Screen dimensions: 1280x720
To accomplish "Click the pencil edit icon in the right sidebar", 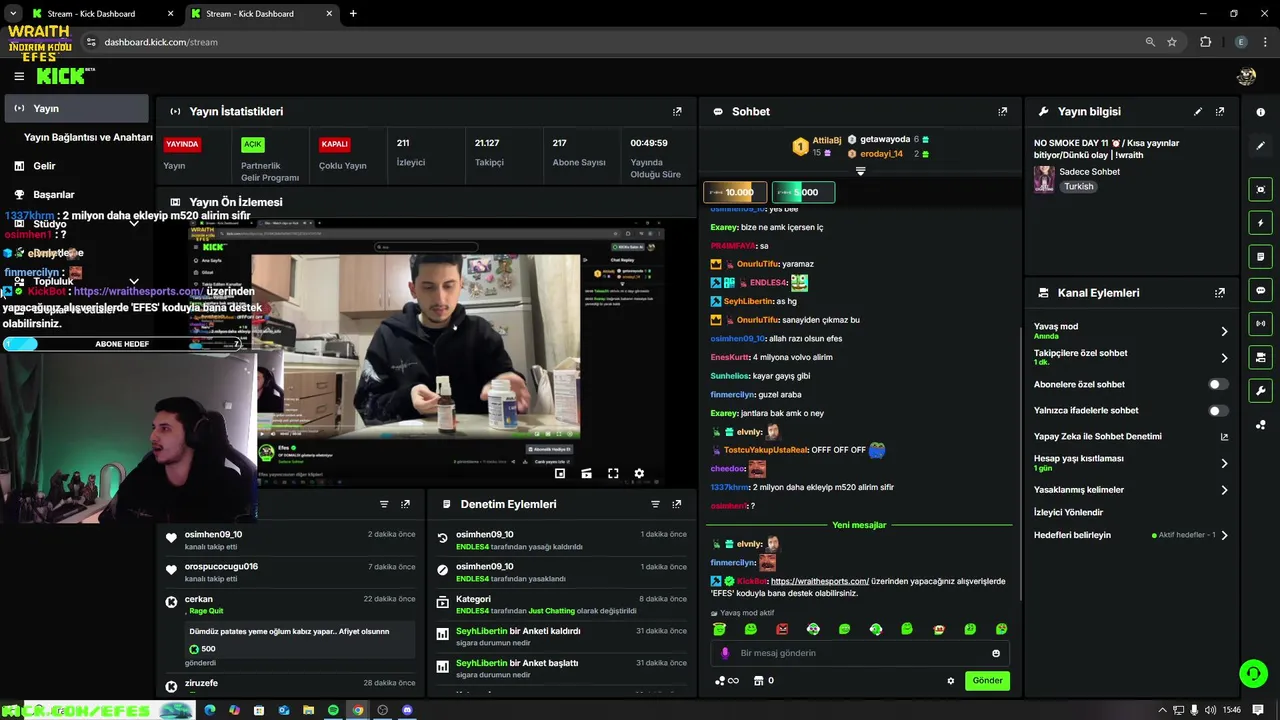I will 1260,146.
